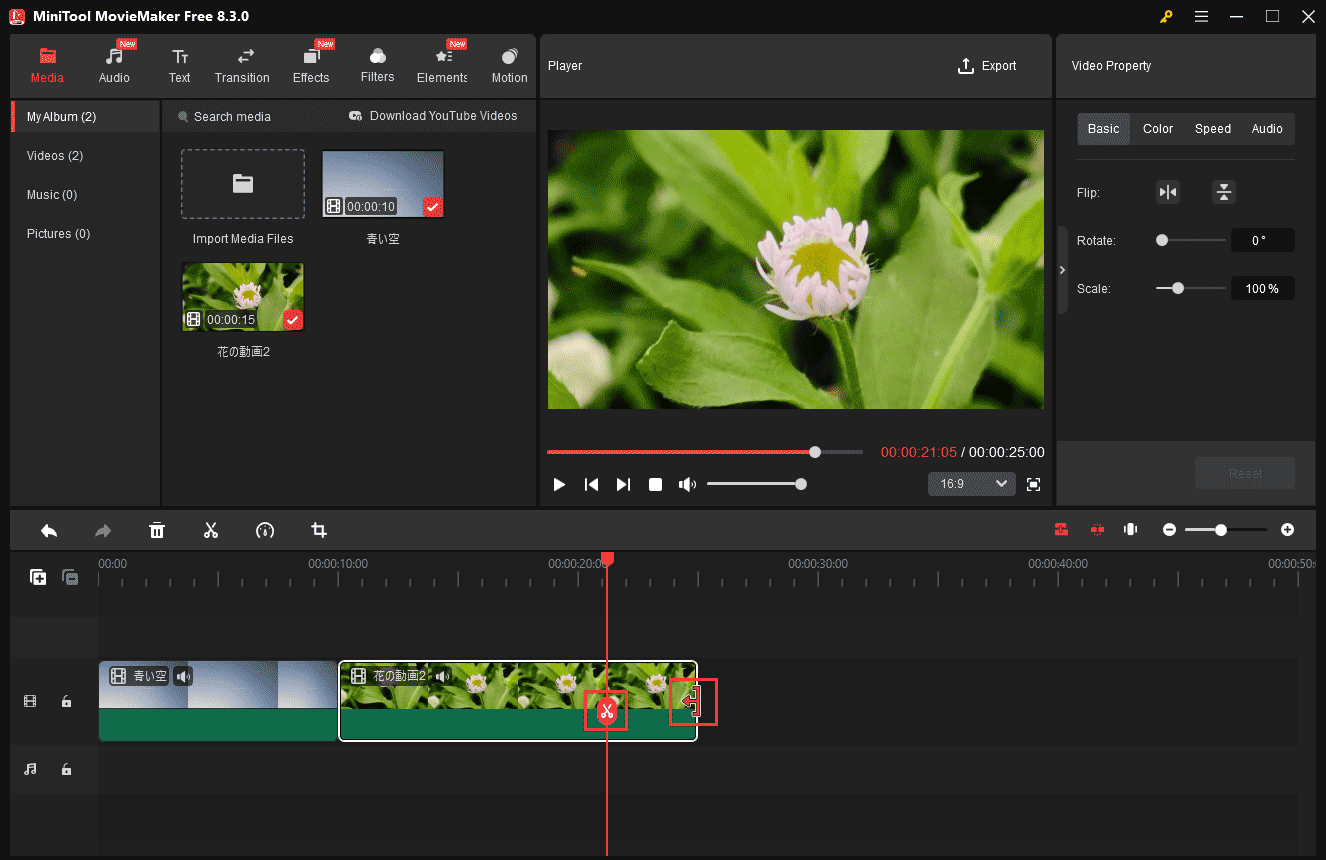Screen dimensions: 1326x860
Task: Open the Speed tool in toolbar
Action: click(x=265, y=530)
